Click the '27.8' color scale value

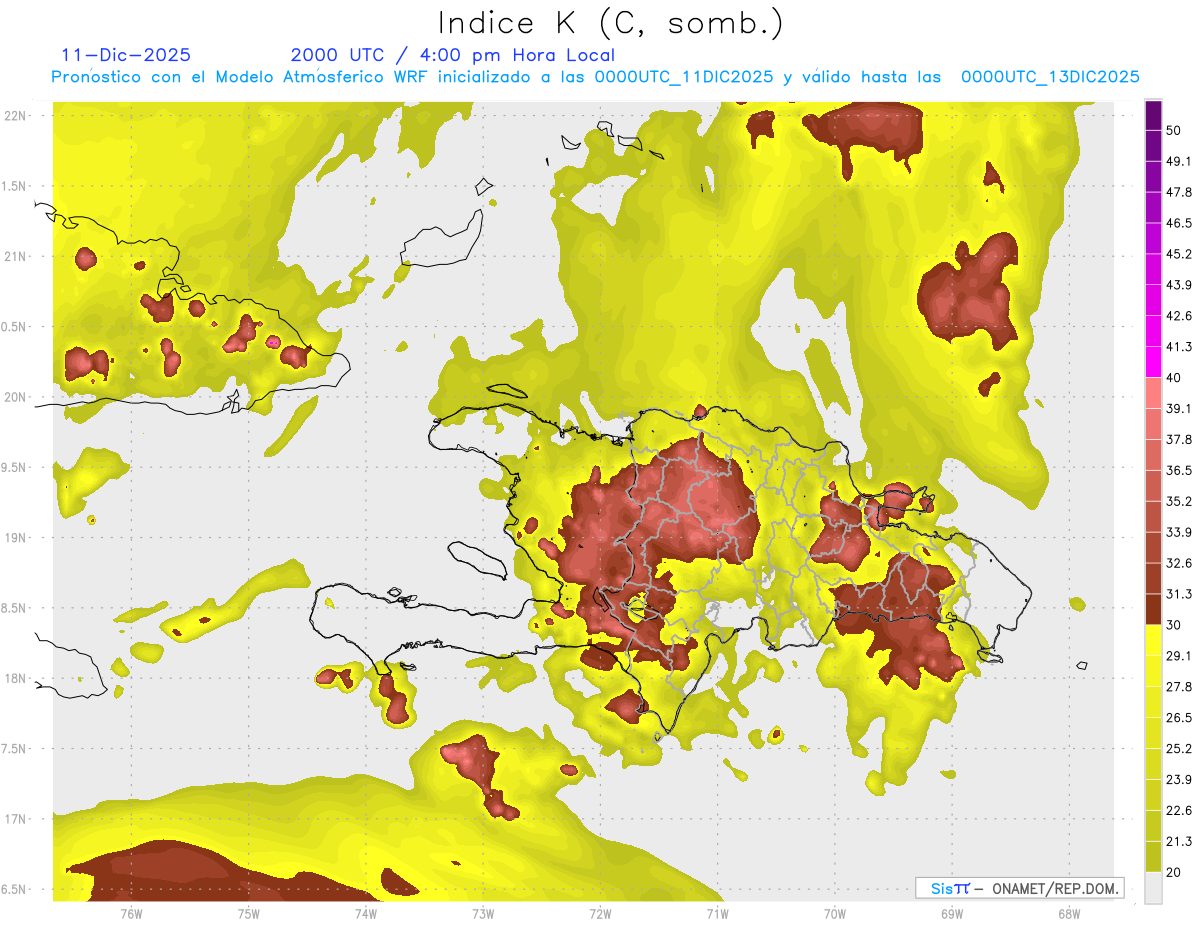tap(1179, 687)
